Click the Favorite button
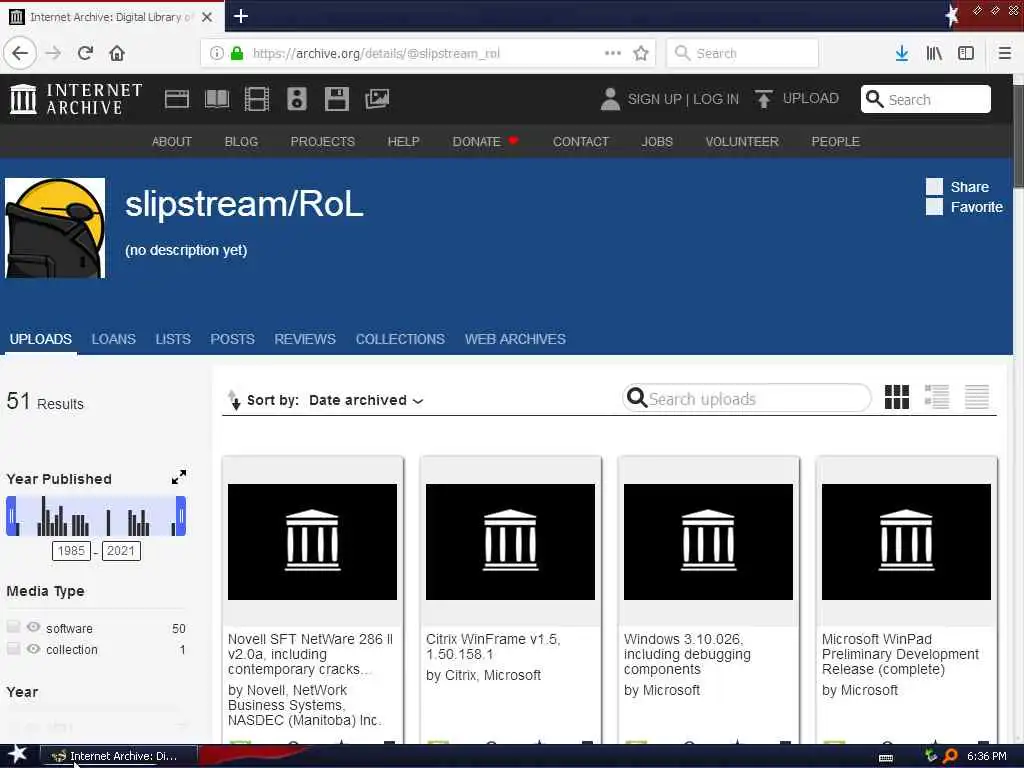Image resolution: width=1024 pixels, height=768 pixels. (965, 207)
